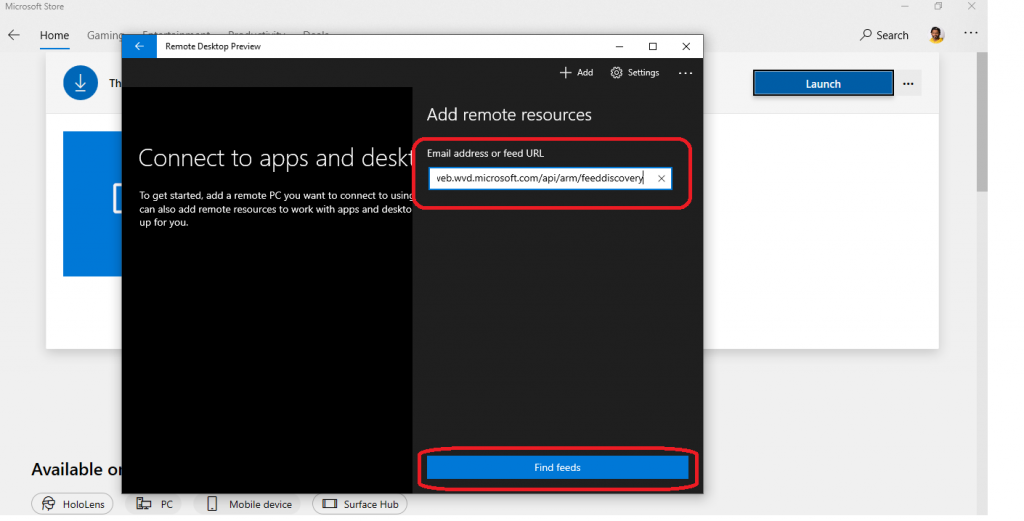The height and width of the screenshot is (521, 1024).
Task: Open Remote Desktop more options ellipsis
Action: click(x=685, y=73)
